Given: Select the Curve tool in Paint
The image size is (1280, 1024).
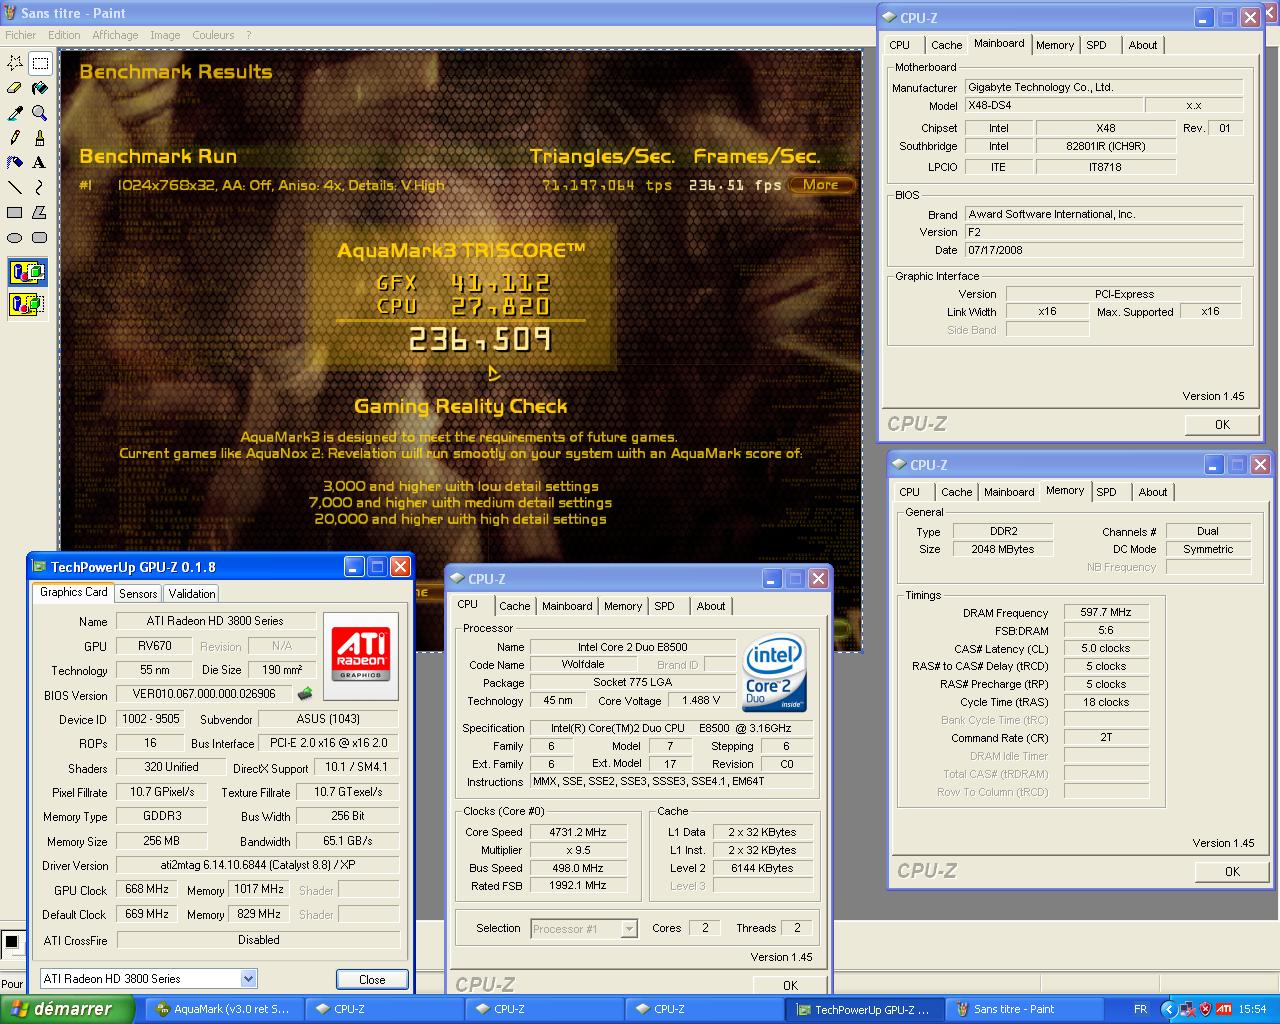Looking at the screenshot, I should [40, 188].
